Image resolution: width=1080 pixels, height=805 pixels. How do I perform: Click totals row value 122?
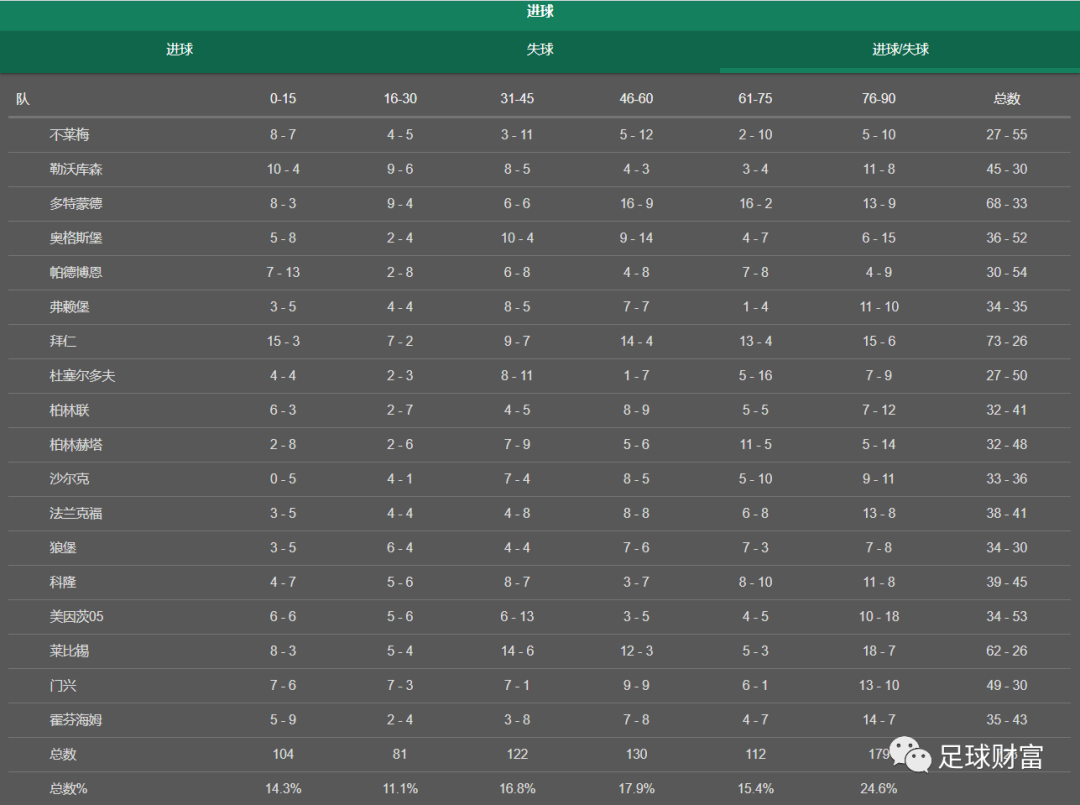pos(517,755)
